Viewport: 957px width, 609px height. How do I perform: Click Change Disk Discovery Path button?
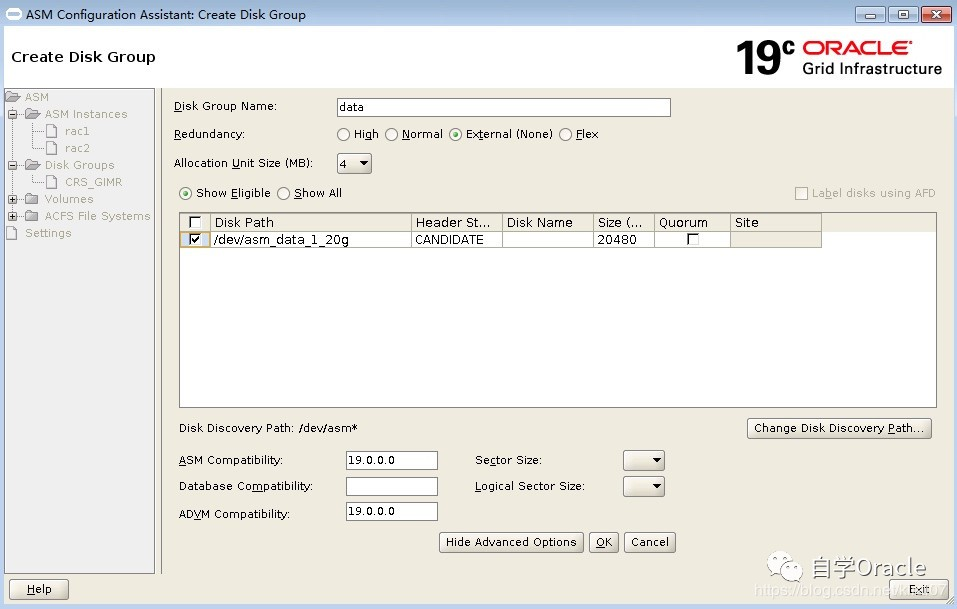point(838,428)
